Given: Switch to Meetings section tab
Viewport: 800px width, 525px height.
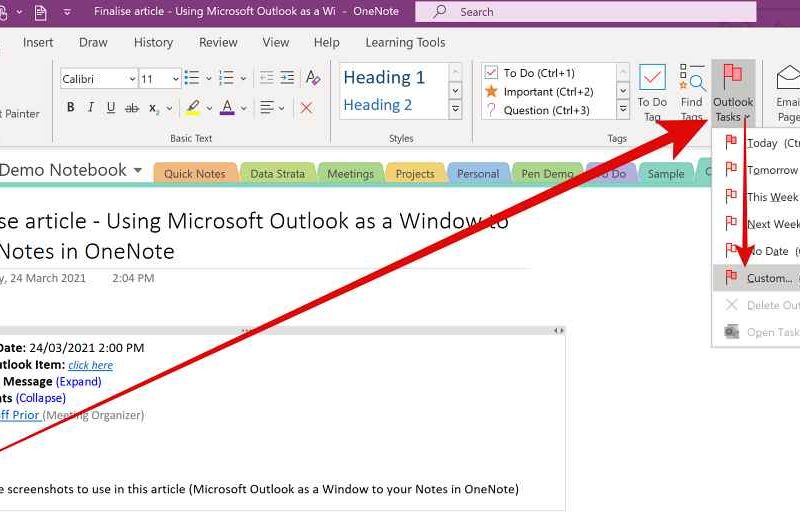Looking at the screenshot, I should coord(351,173).
